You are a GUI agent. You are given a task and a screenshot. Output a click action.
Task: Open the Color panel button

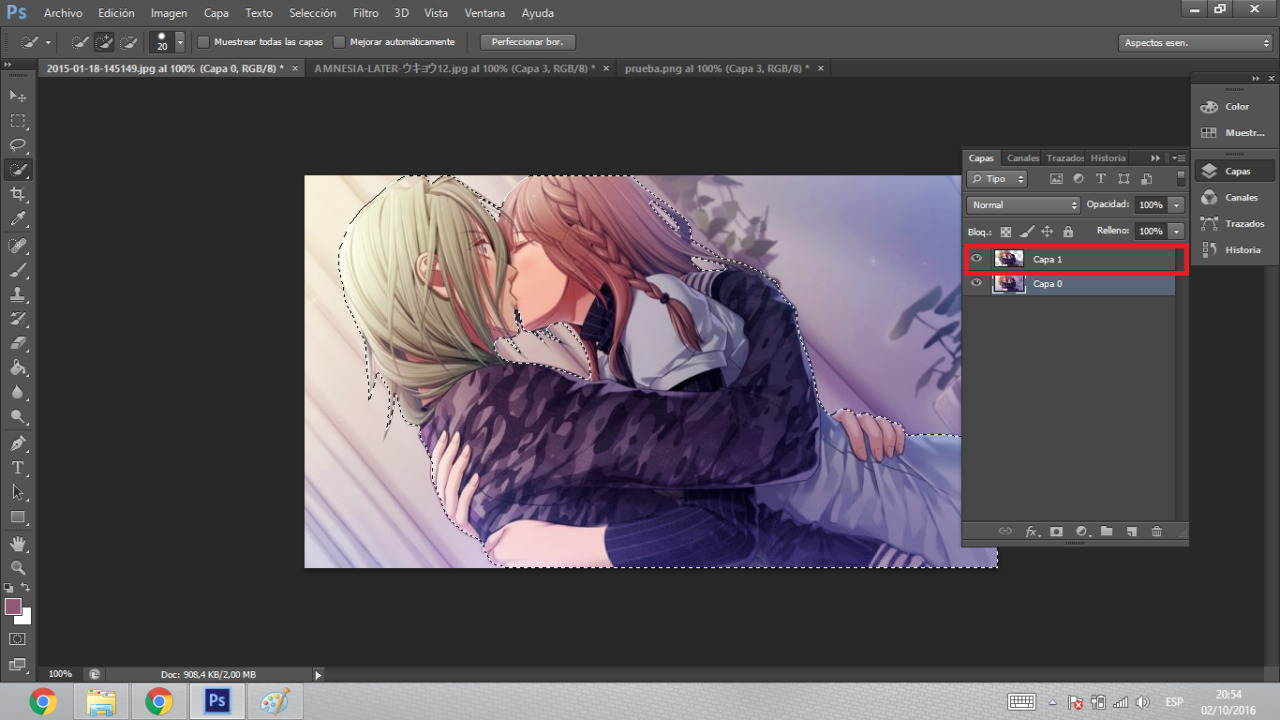(1234, 107)
